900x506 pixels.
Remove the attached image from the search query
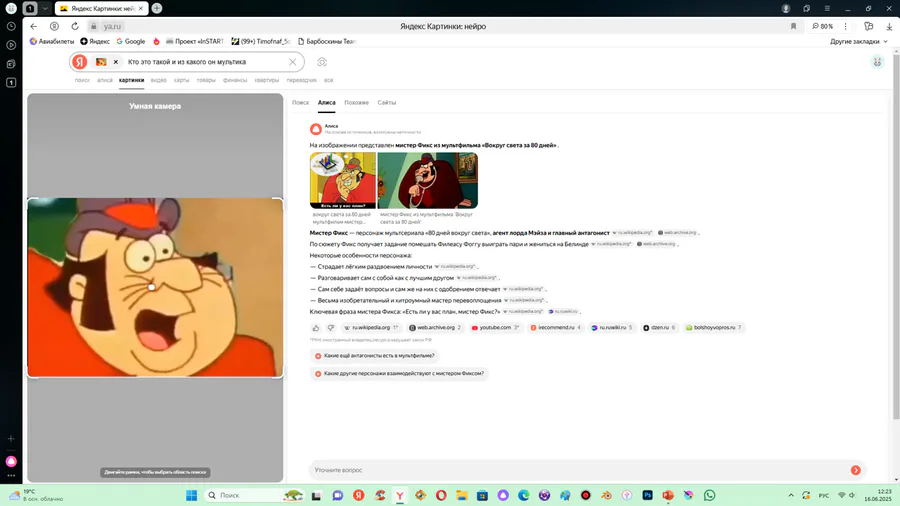pyautogui.click(x=115, y=62)
